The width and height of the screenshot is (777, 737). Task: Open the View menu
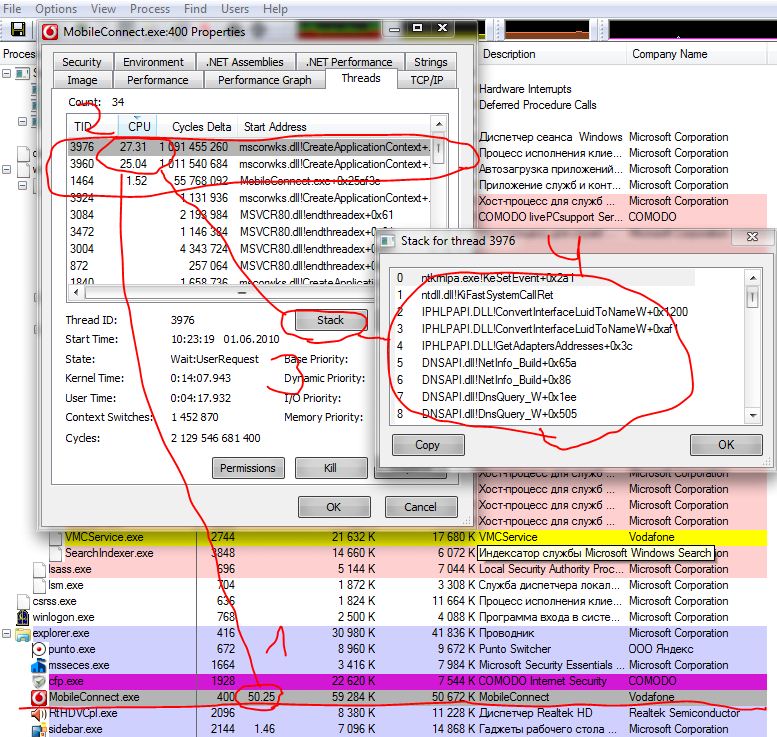[x=103, y=9]
